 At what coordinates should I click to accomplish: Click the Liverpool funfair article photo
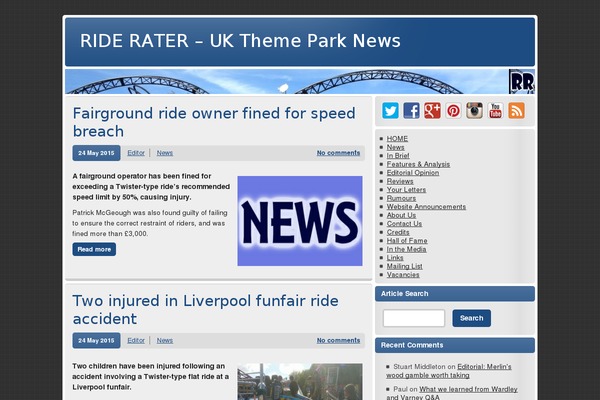[x=300, y=382]
